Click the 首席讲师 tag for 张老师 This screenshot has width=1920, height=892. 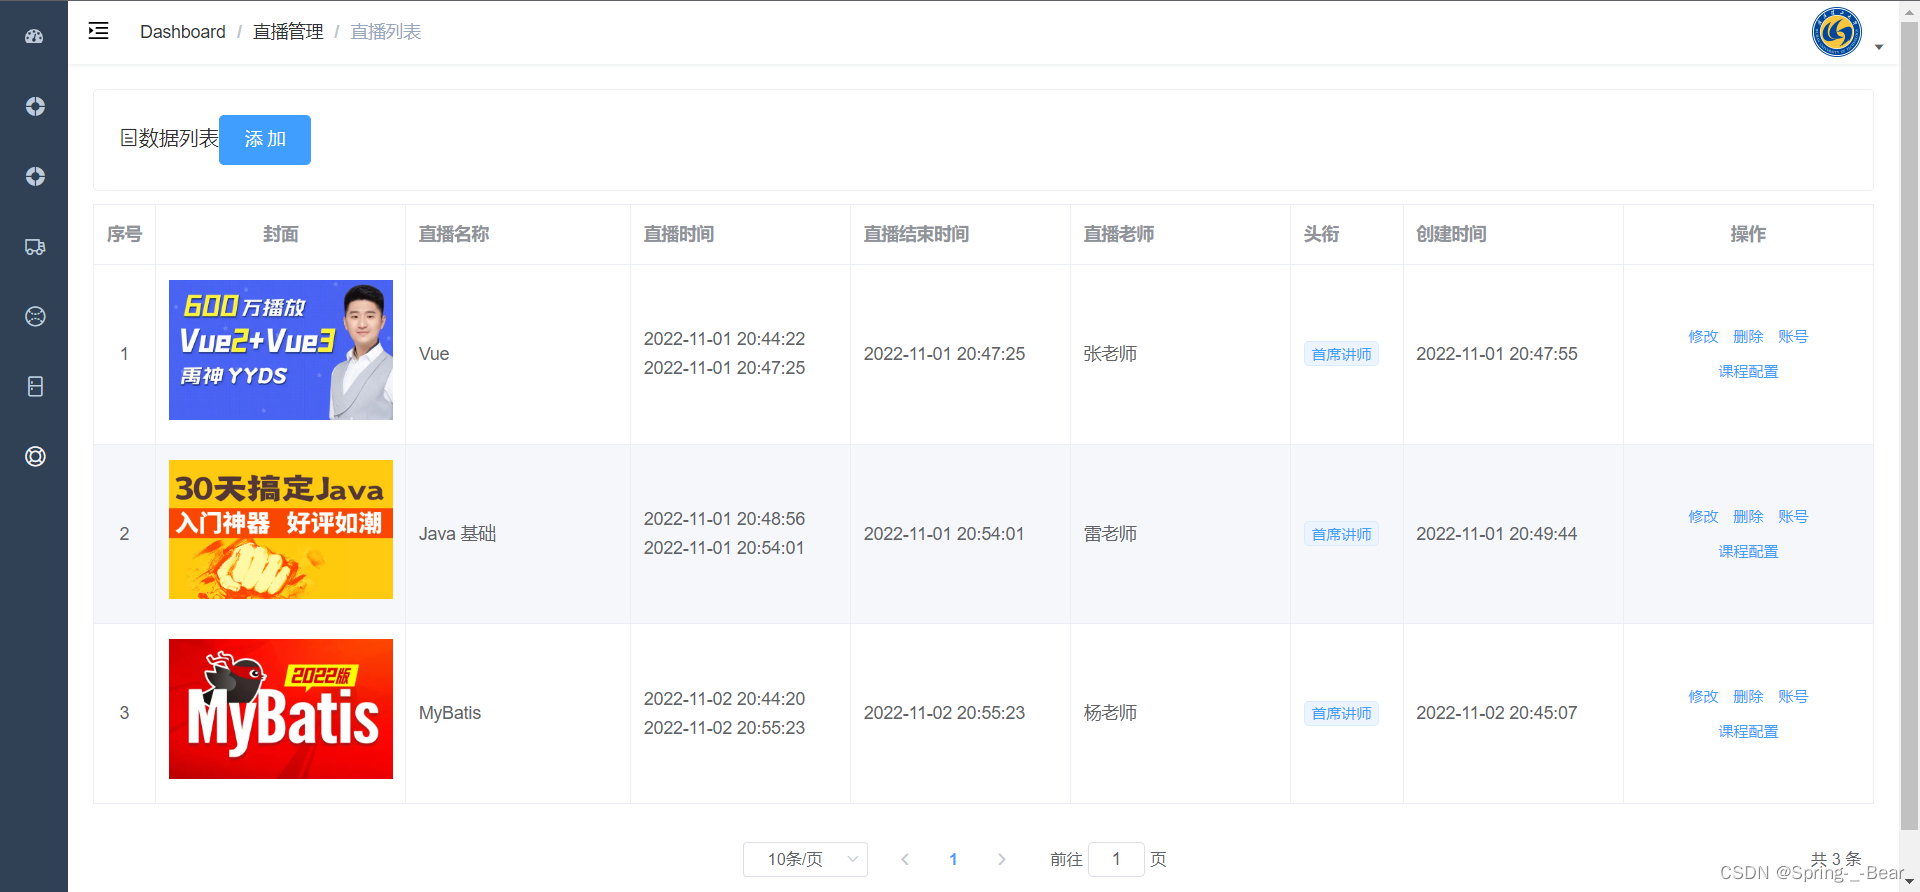click(1341, 354)
